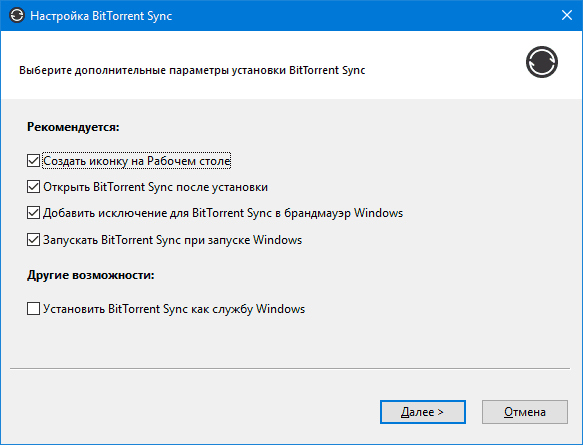
Task: Click the Настройка BitTorrent Sync window title
Action: (101, 16)
